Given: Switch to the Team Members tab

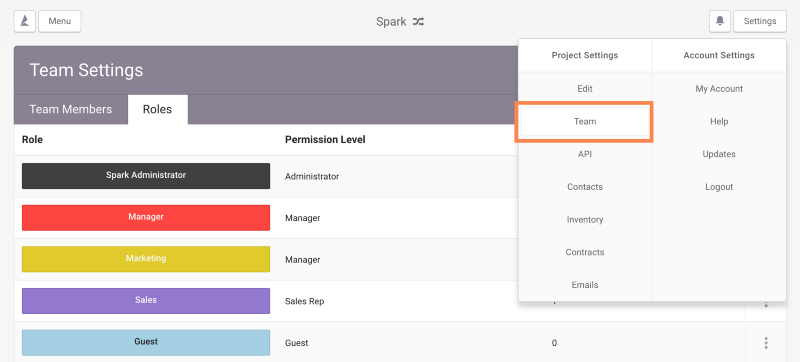Looking at the screenshot, I should pyautogui.click(x=71, y=109).
